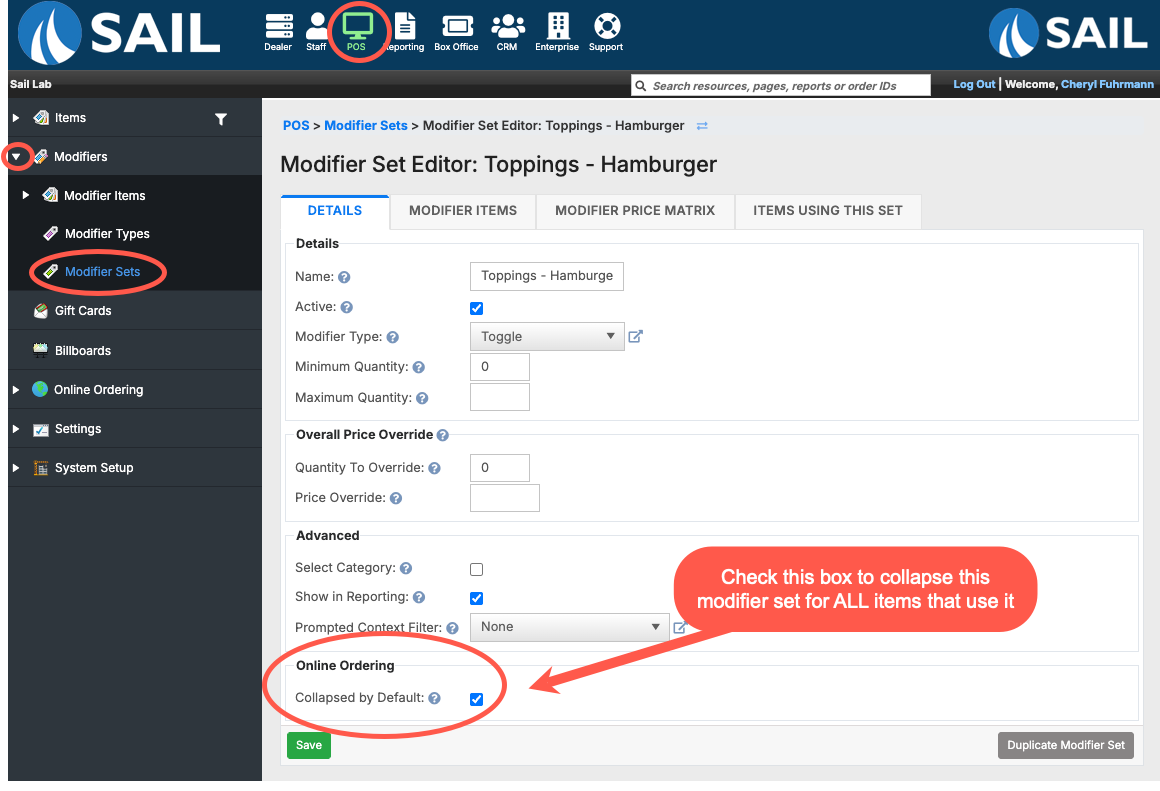Toggle the Active checkbox

tap(476, 309)
